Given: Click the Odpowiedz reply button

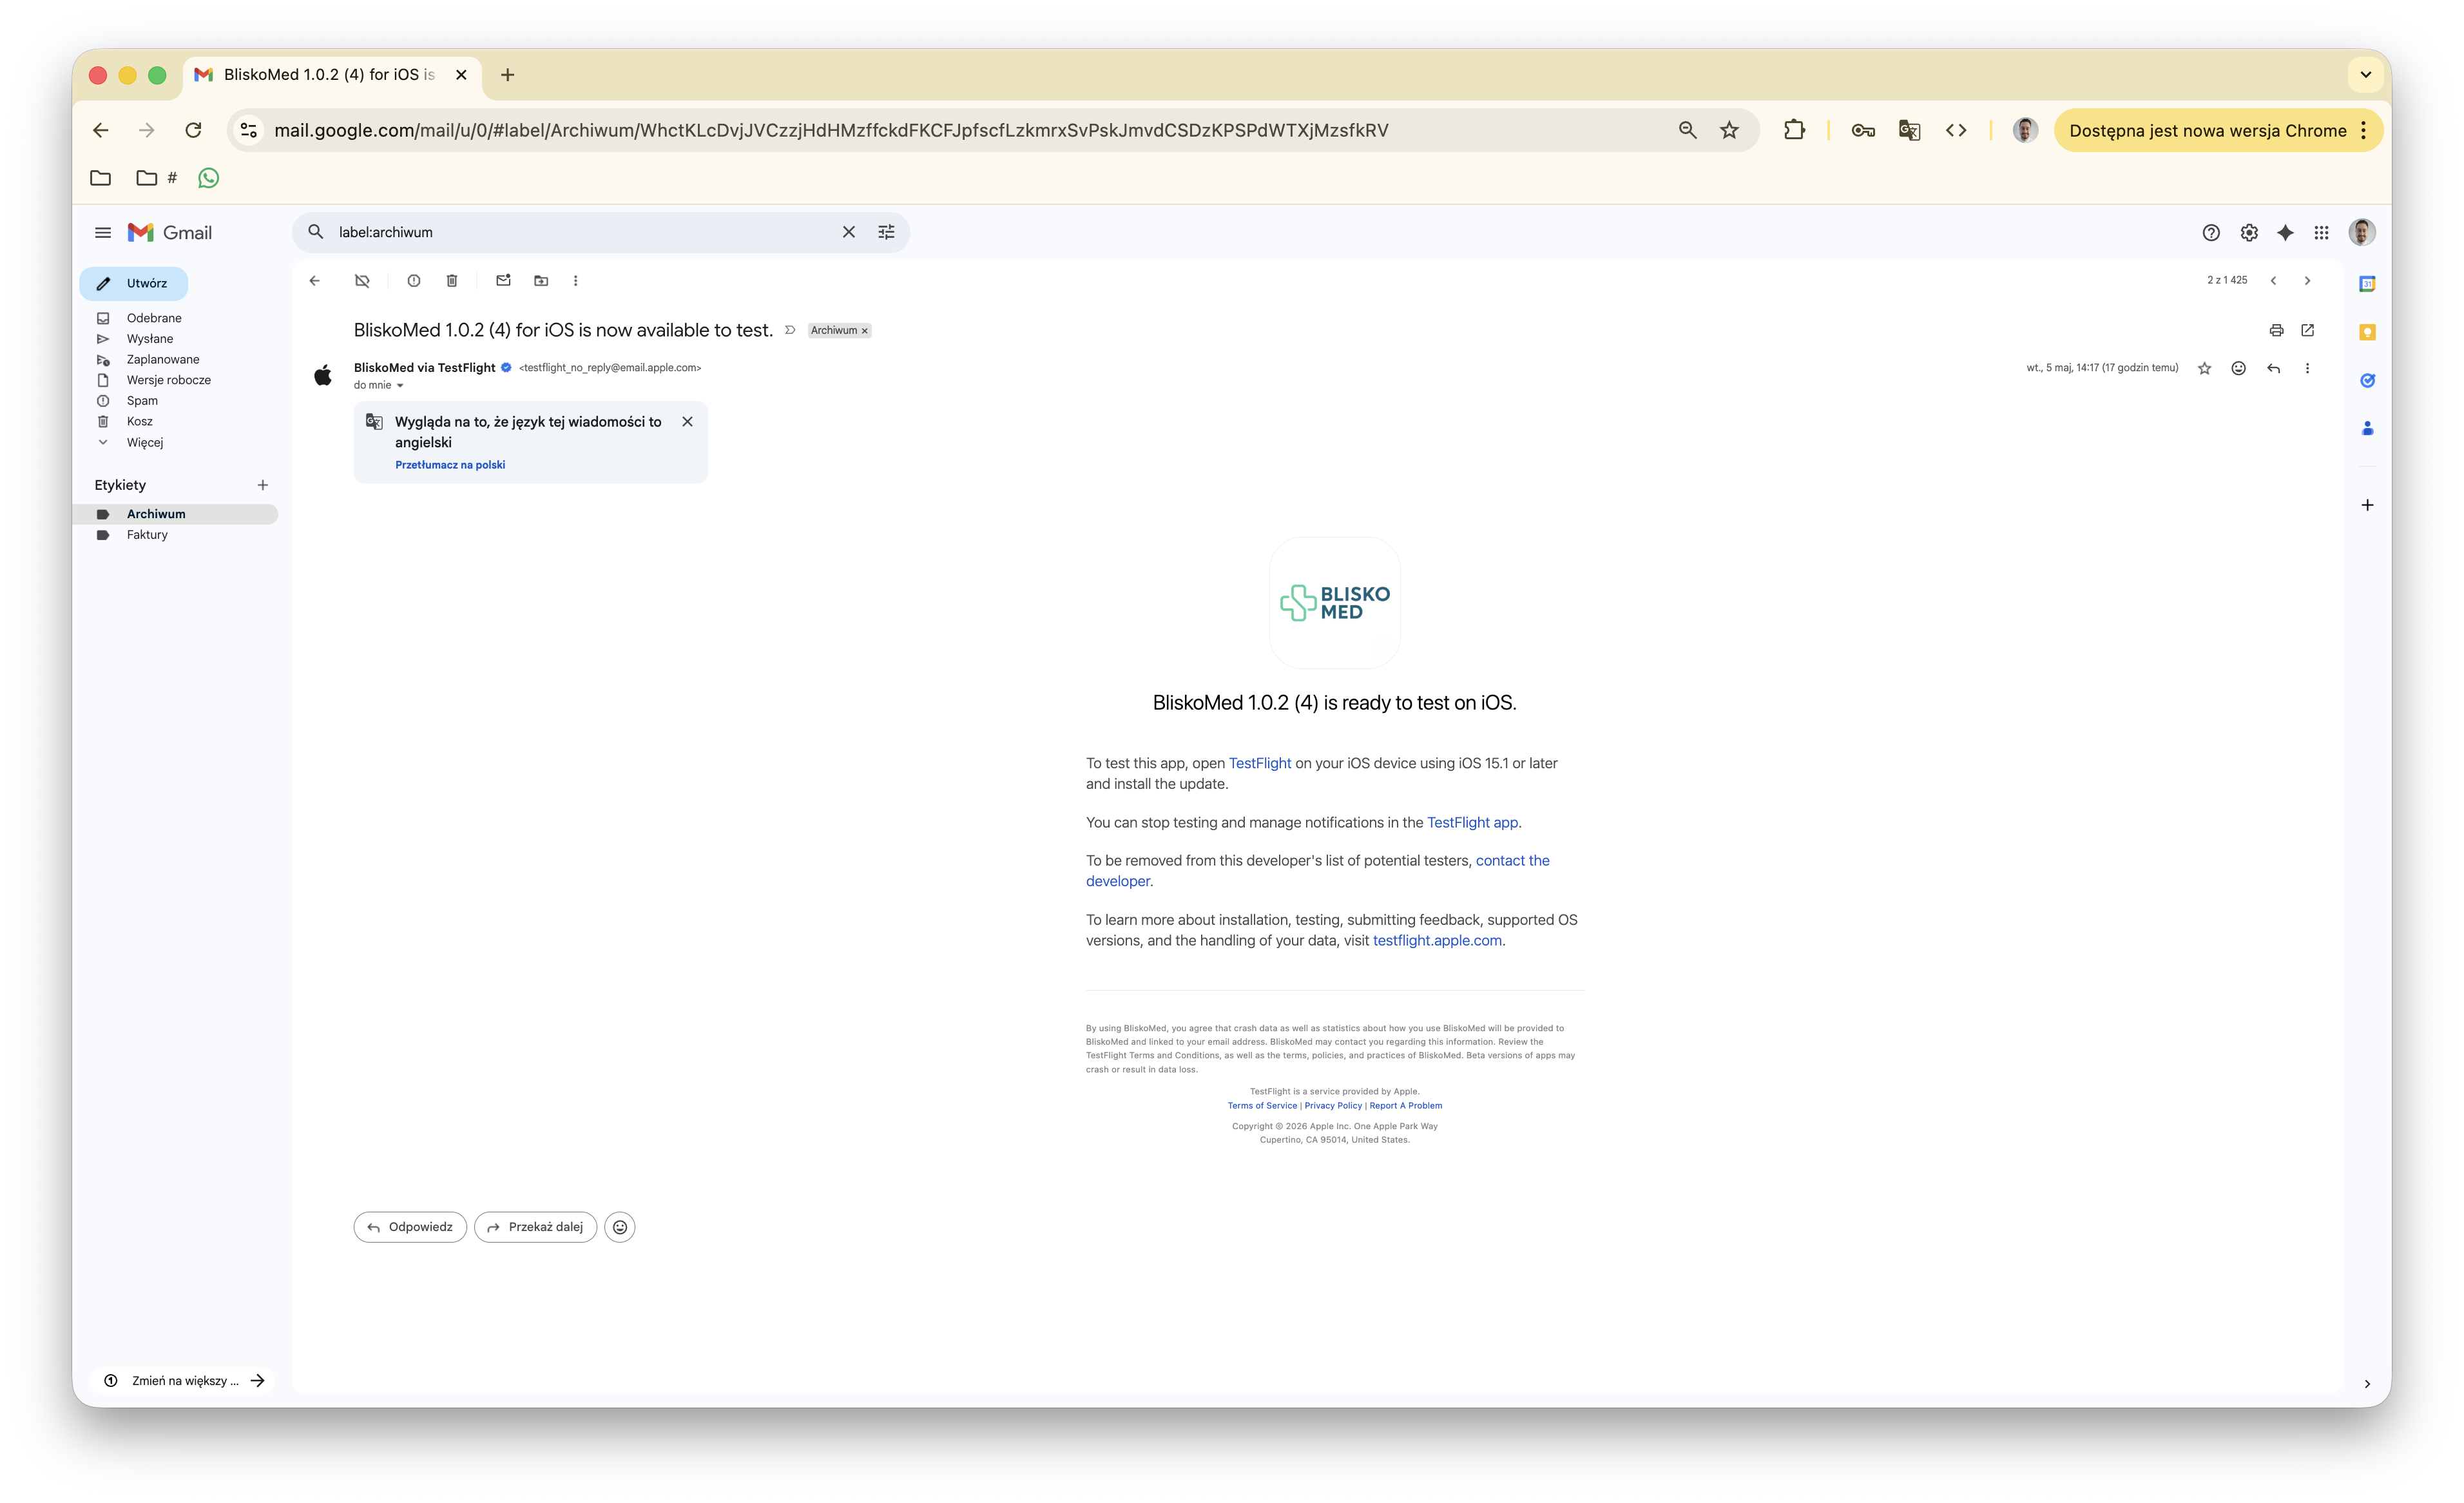Looking at the screenshot, I should point(410,1227).
